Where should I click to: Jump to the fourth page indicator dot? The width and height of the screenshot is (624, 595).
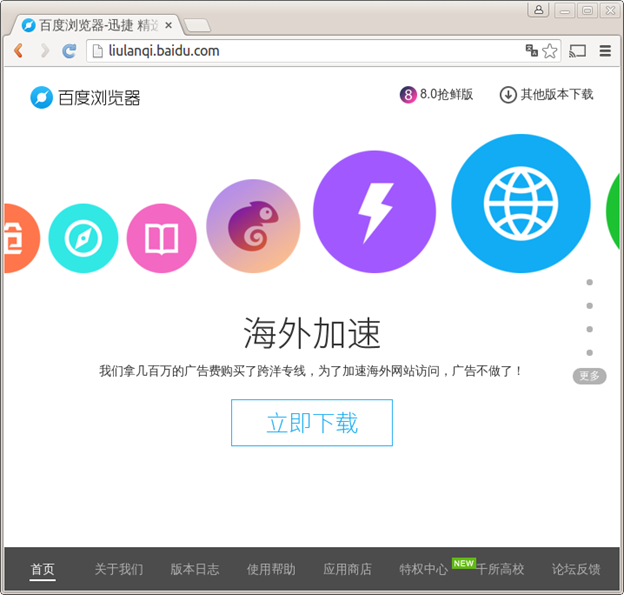589,353
